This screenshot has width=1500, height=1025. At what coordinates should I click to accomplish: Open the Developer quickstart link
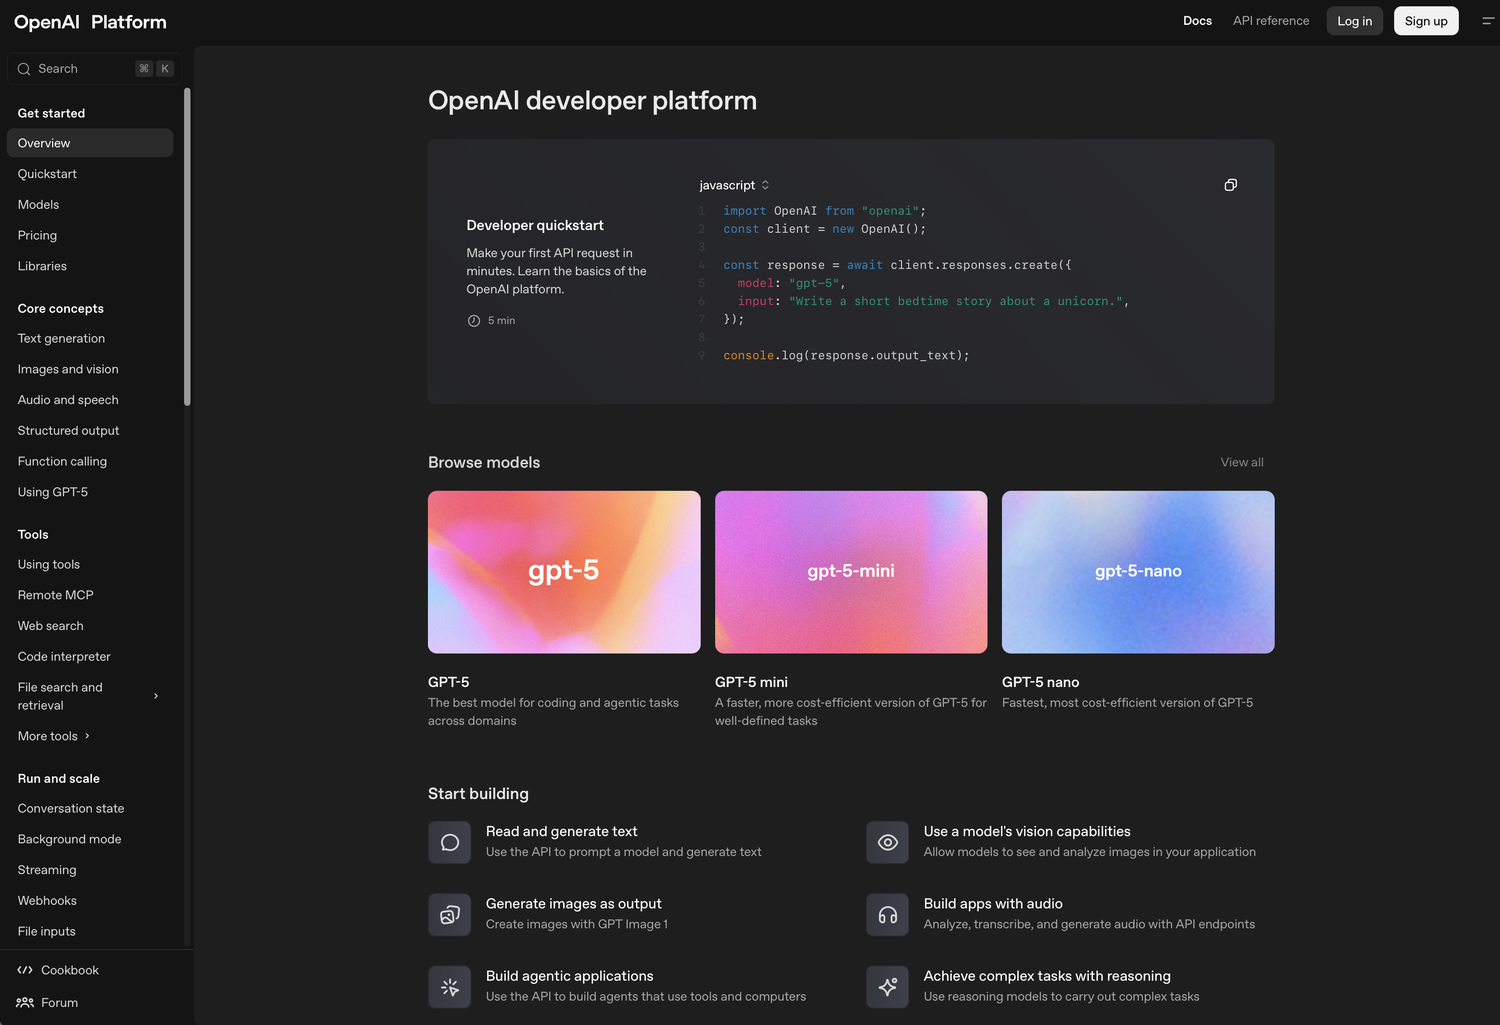535,226
